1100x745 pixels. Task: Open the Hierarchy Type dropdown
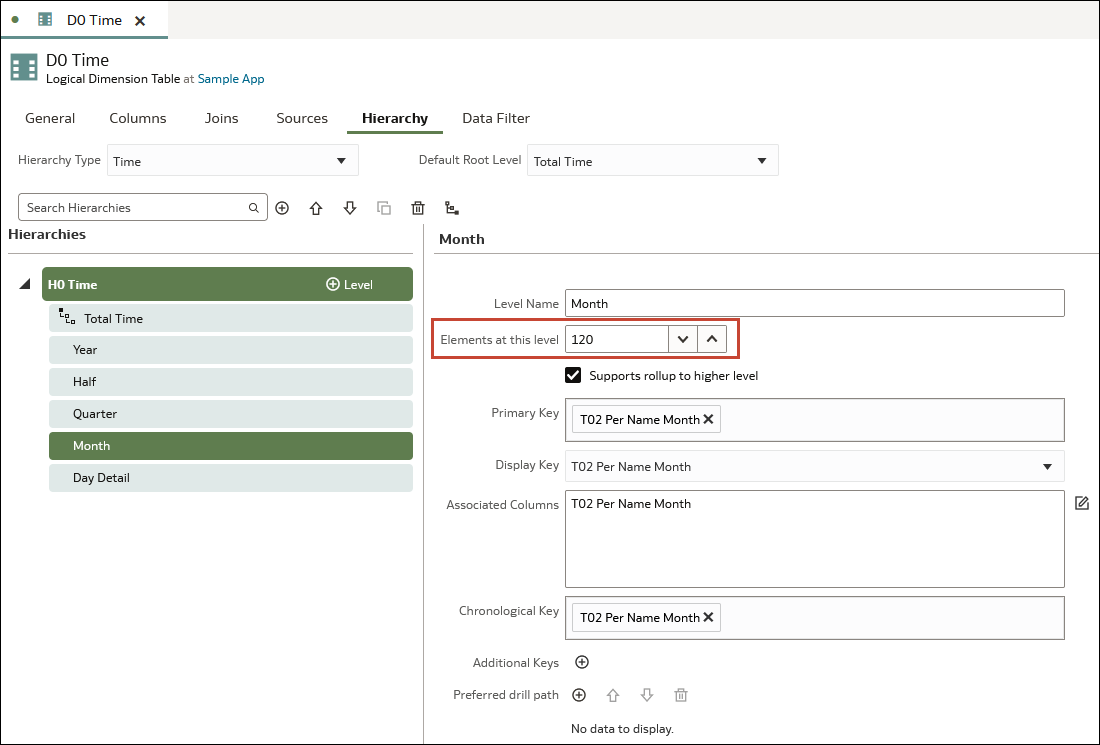tap(233, 161)
